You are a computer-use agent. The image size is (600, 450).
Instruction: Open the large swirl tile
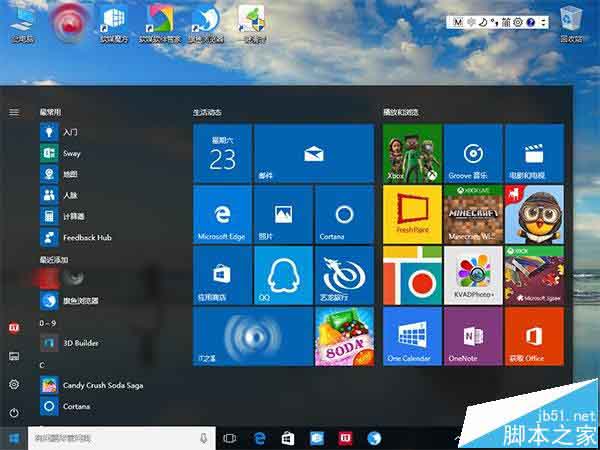253,336
